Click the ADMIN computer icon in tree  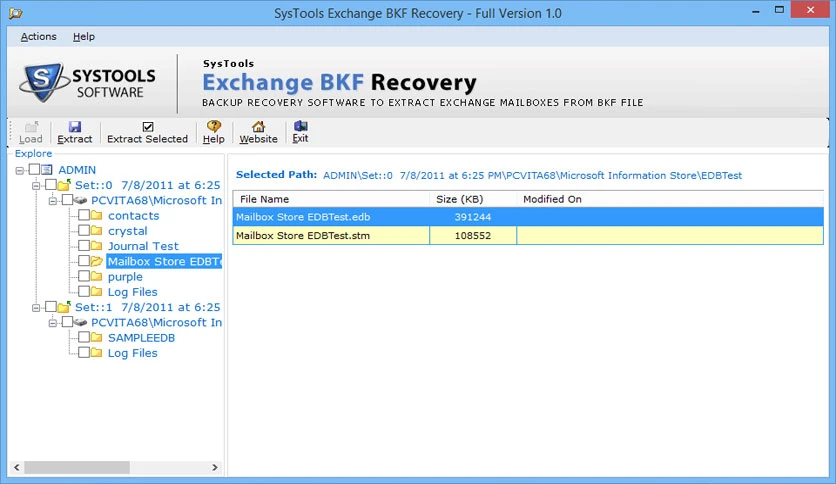[x=47, y=170]
